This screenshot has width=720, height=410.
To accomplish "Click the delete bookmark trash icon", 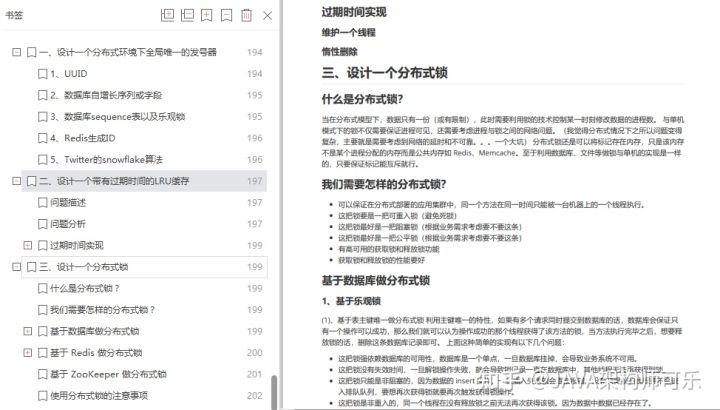I will coord(247,15).
